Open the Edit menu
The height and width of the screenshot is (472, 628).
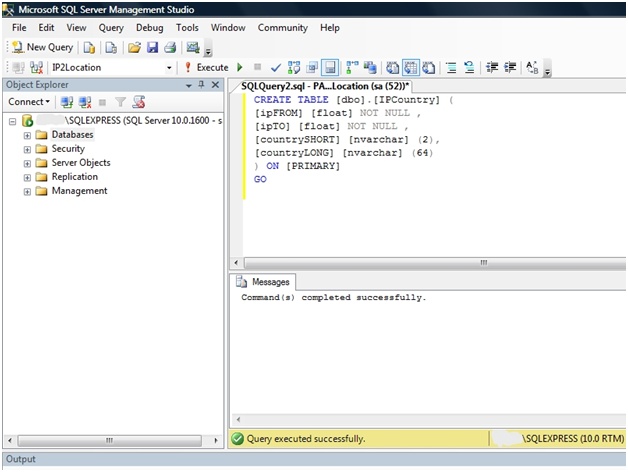[x=46, y=28]
